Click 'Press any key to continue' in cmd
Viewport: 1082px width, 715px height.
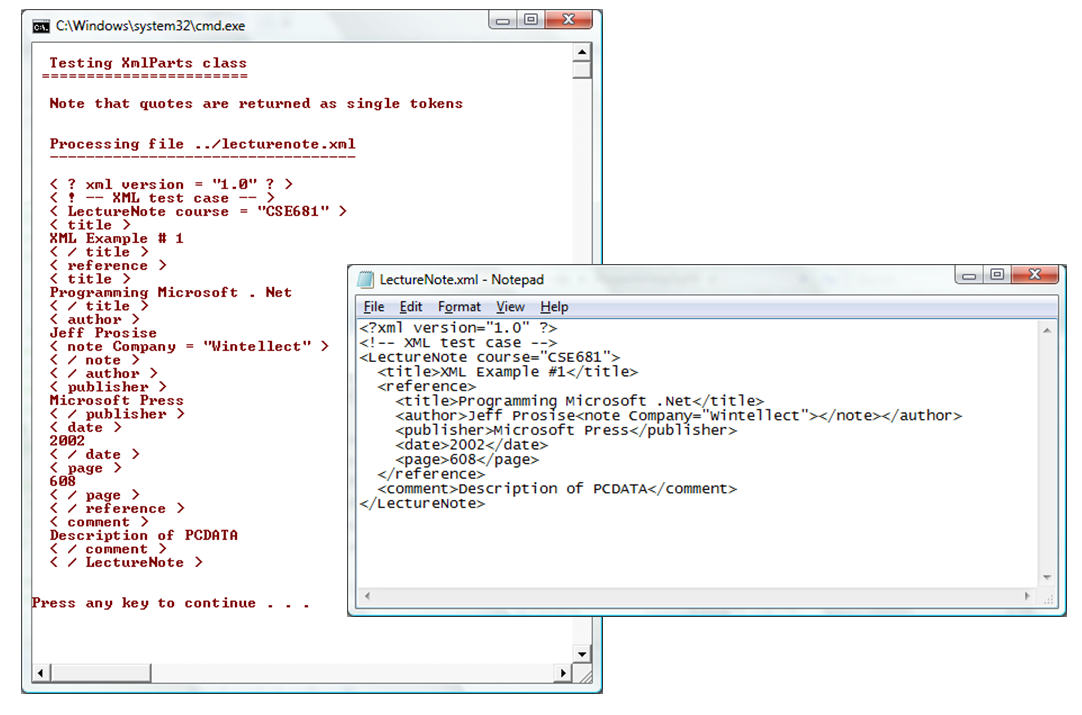170,603
